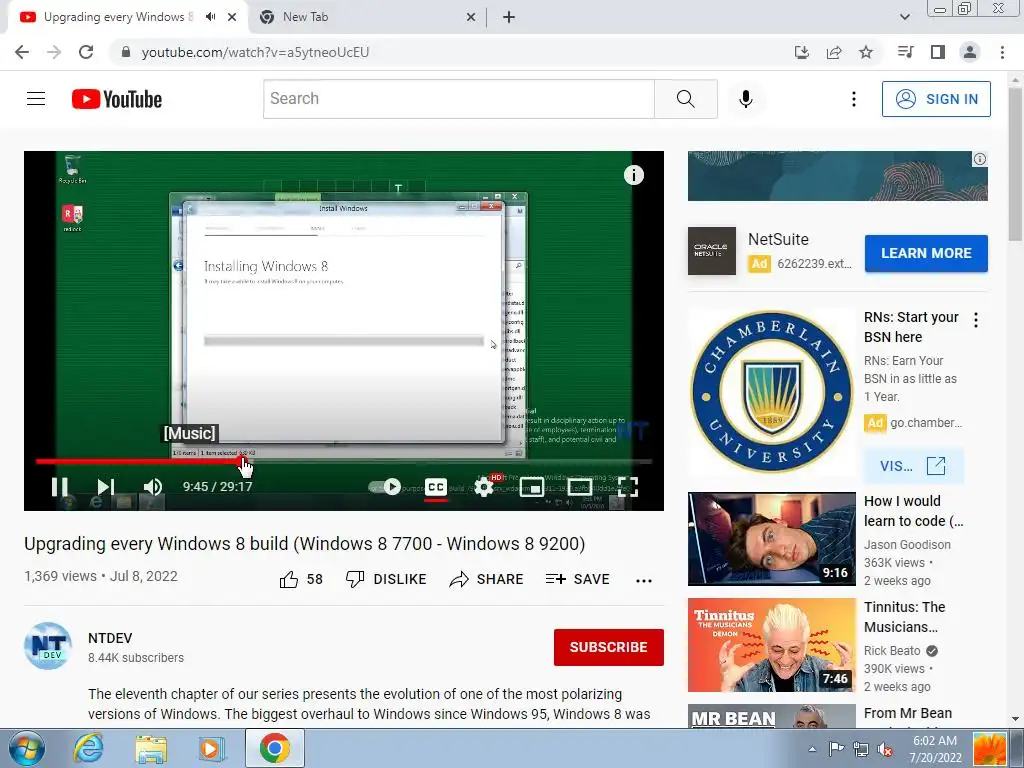Image resolution: width=1024 pixels, height=768 pixels.
Task: Save video to playlist
Action: pos(577,579)
